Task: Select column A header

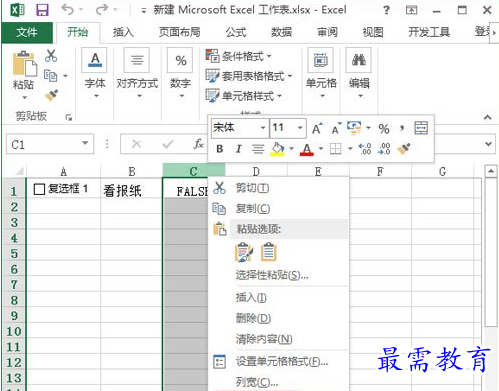Action: (x=63, y=171)
